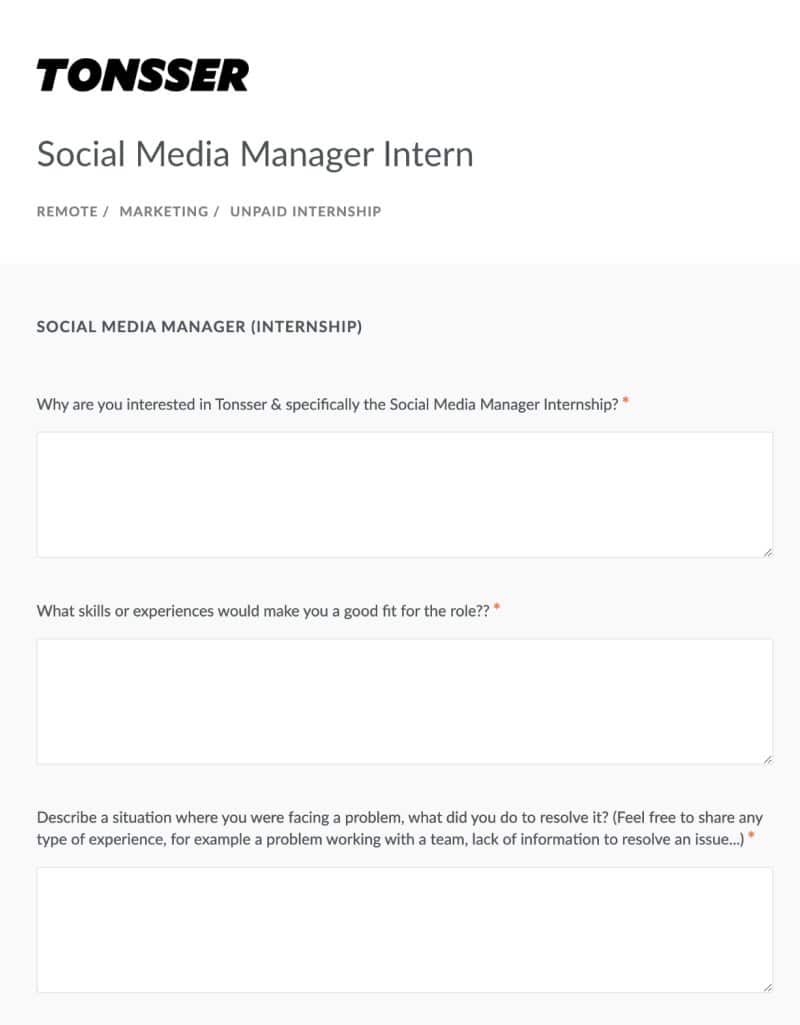Click the slash separator between REMOTE and MARKETING
Image resolution: width=800 pixels, height=1025 pixels.
tap(105, 212)
